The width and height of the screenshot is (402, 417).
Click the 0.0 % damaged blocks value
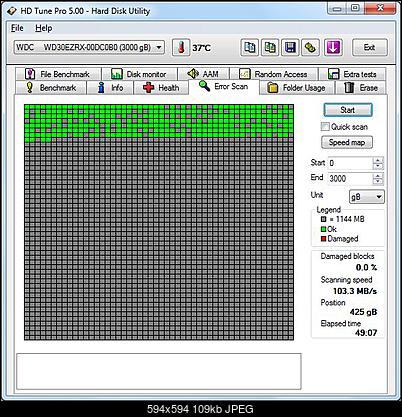pos(366,267)
